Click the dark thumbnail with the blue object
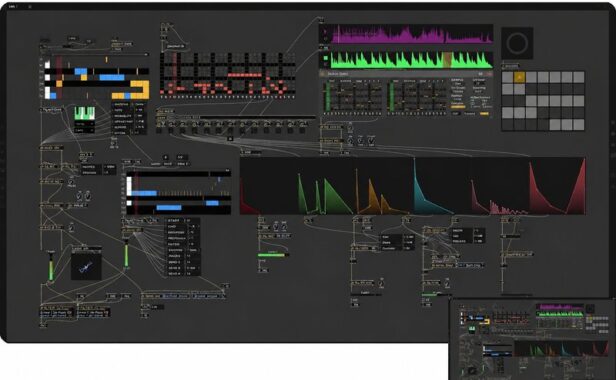This screenshot has height=380, width=616. [86, 266]
